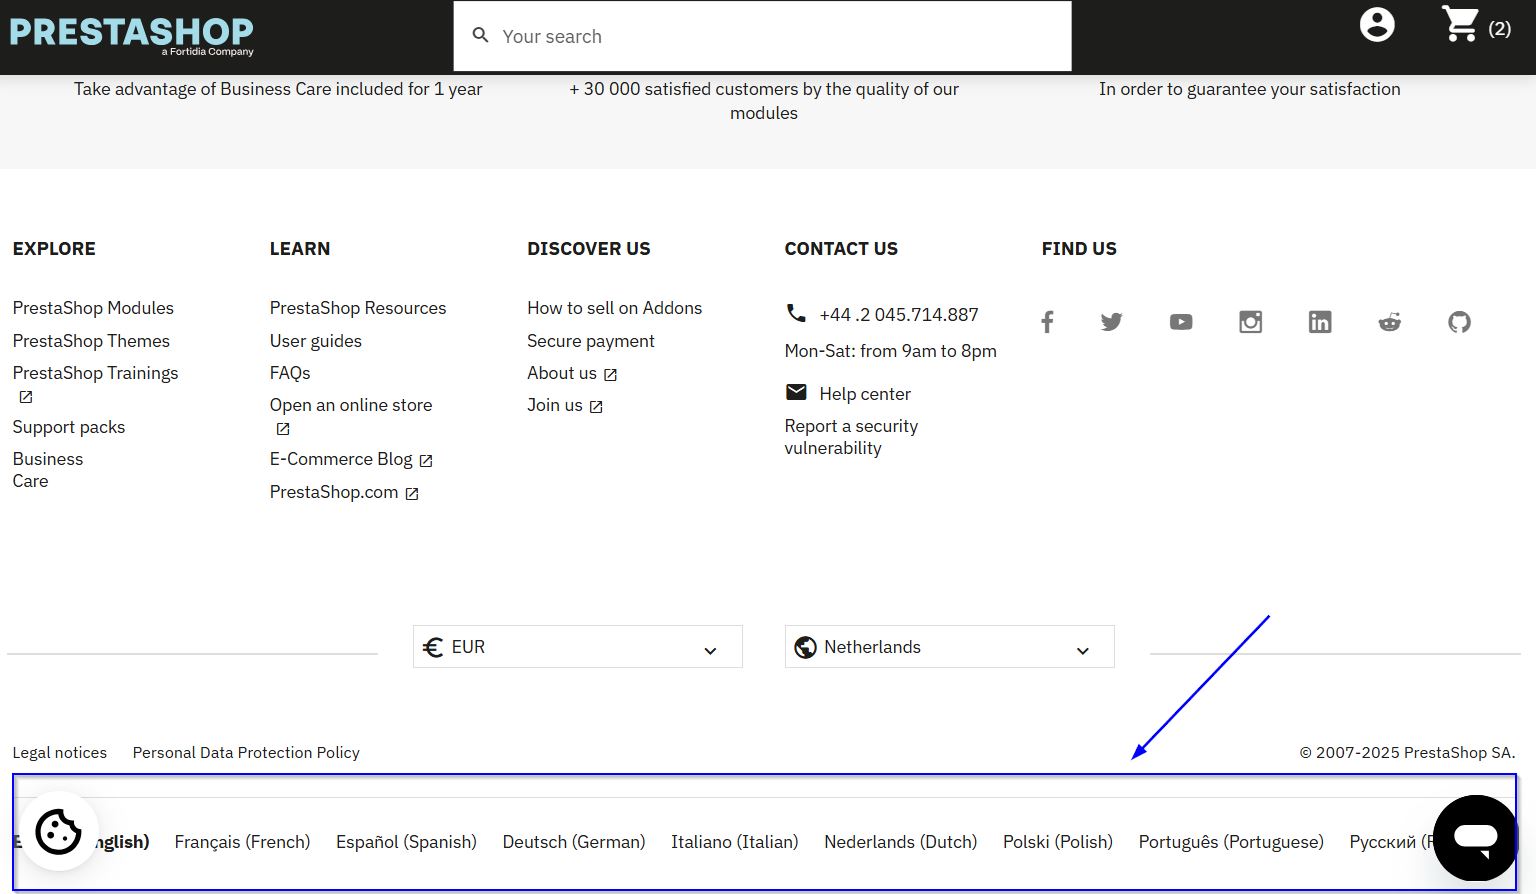Click the external link icon beside E-Commerce Blog

click(x=426, y=461)
